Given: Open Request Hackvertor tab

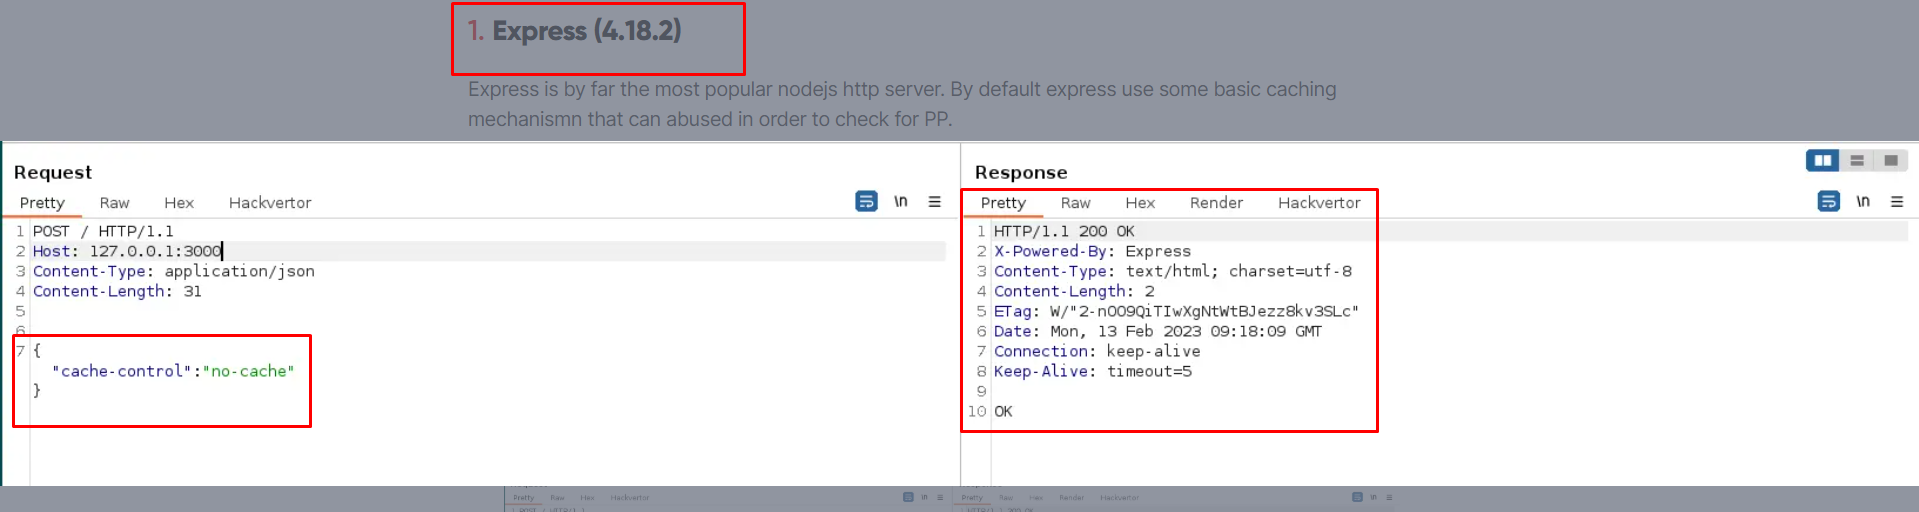Looking at the screenshot, I should pyautogui.click(x=270, y=202).
